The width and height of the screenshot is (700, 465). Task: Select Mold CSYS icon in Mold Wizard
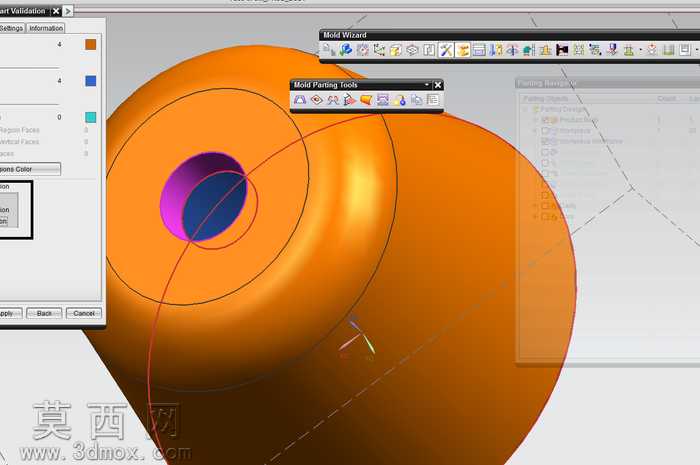tap(379, 50)
